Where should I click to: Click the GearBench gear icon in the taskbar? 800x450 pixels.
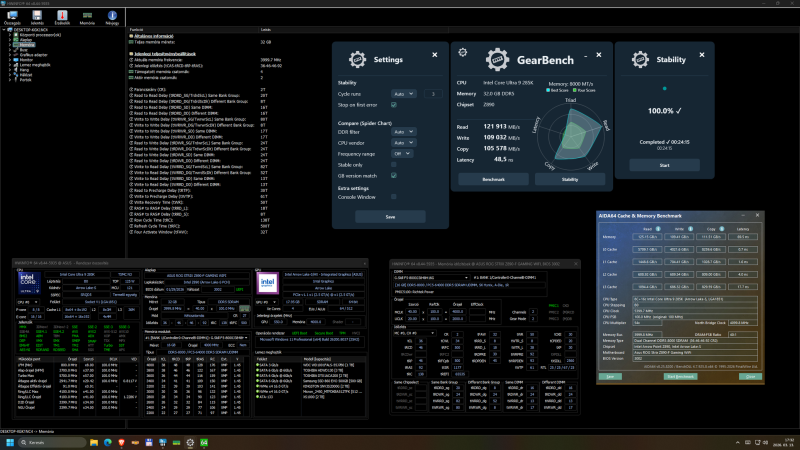pyautogui.click(x=190, y=442)
